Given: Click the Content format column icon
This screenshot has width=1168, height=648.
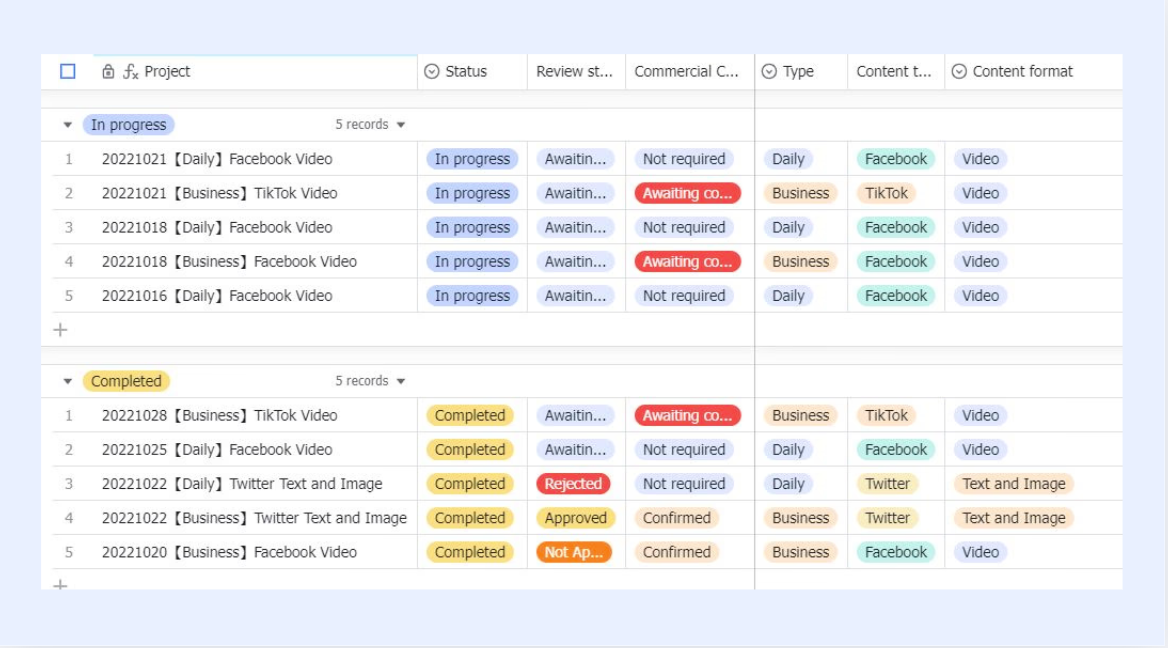Looking at the screenshot, I should click(x=959, y=72).
